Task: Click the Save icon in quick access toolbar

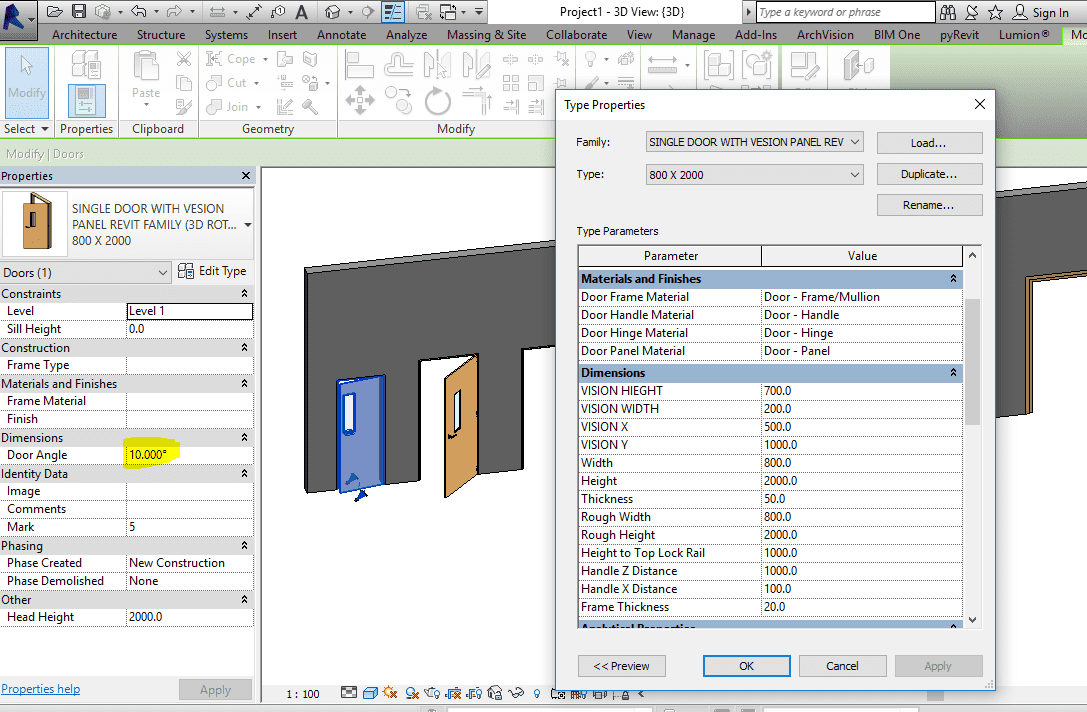Action: tap(78, 12)
